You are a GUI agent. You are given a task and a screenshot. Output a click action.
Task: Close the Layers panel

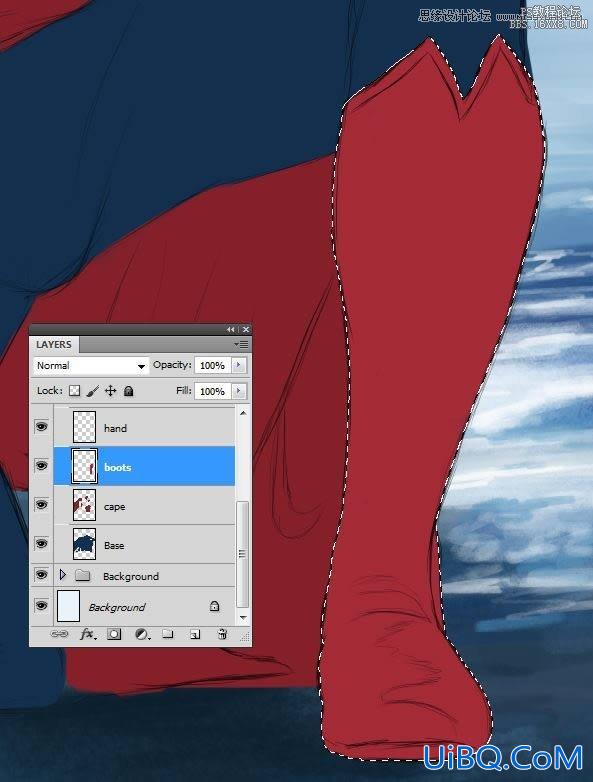(x=246, y=330)
